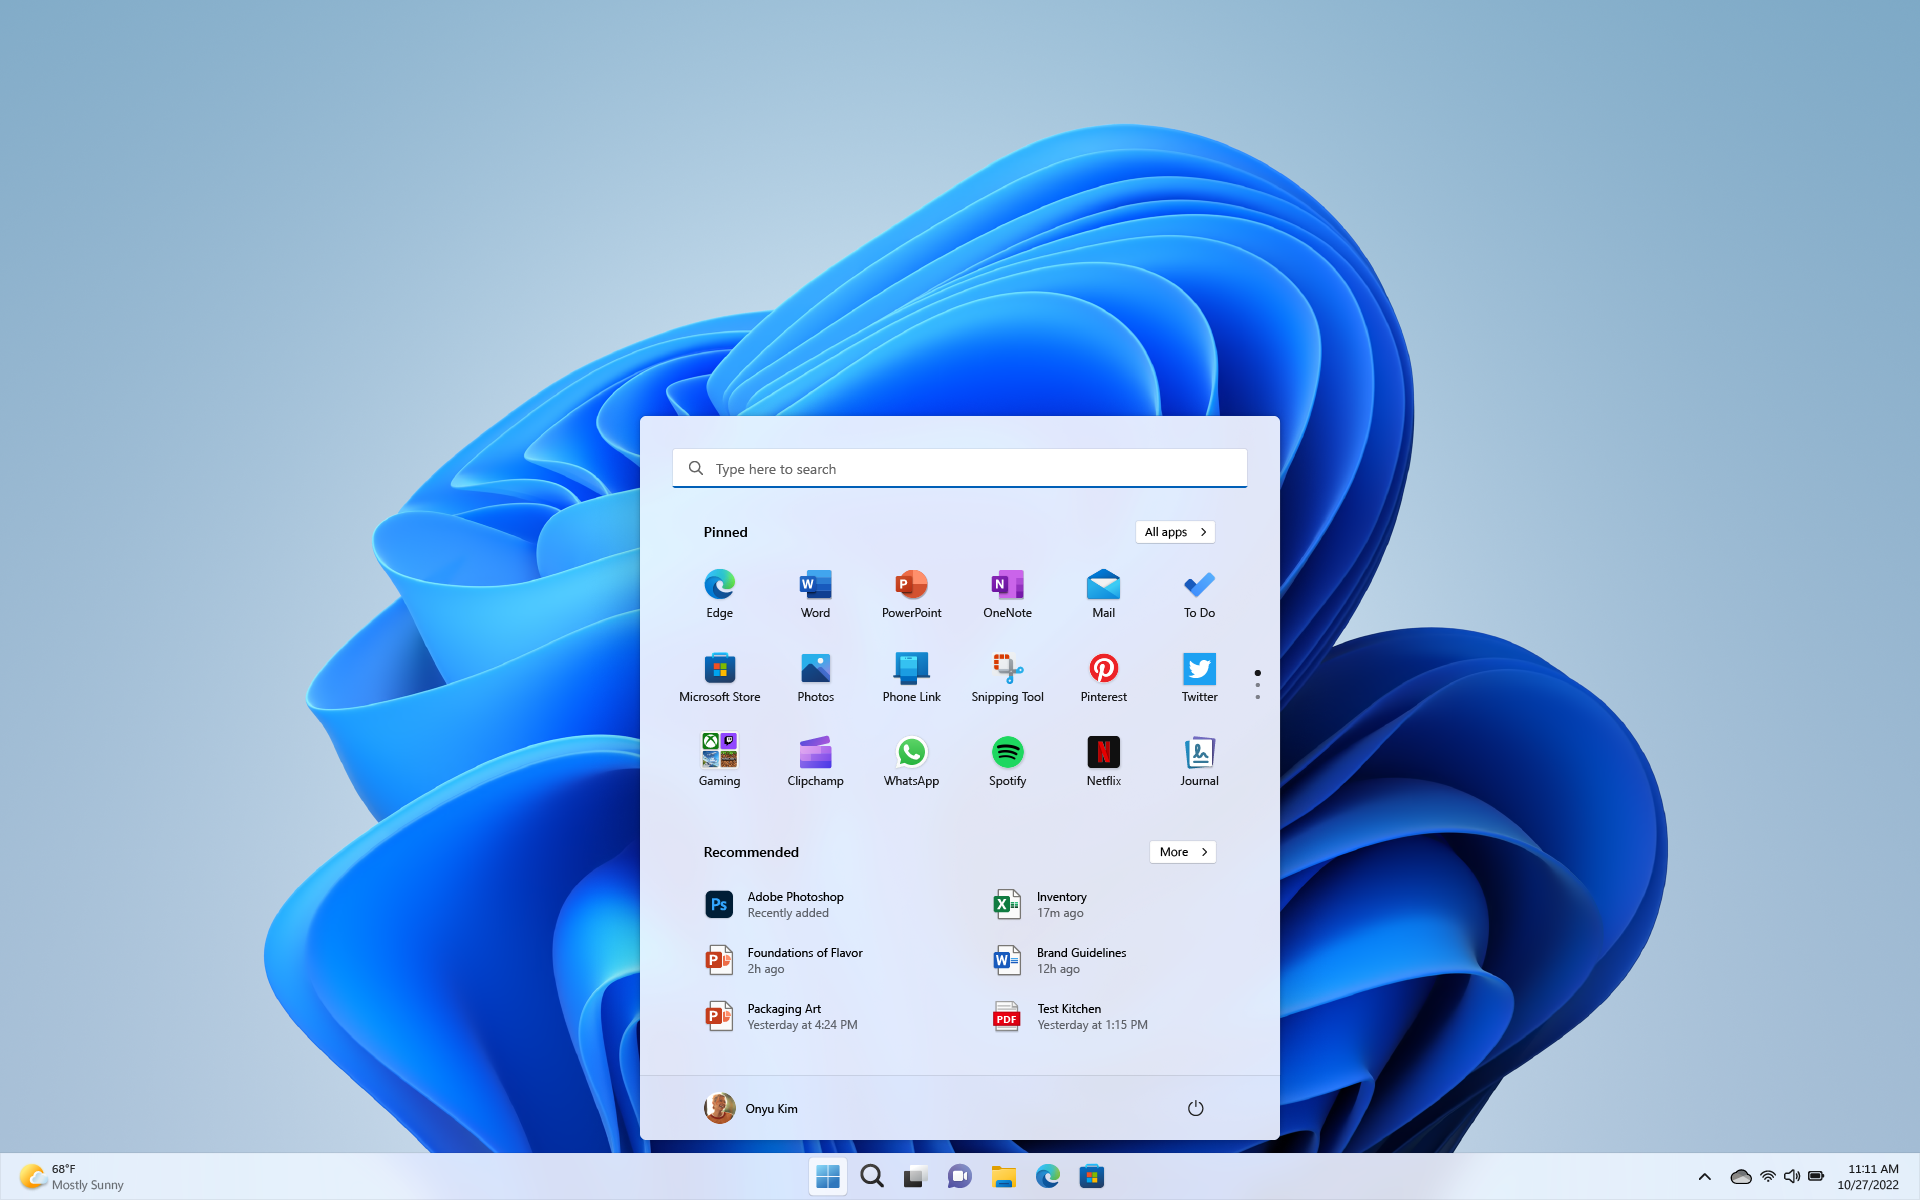Screen dimensions: 1920x1200
Task: Launch Microsoft Word
Action: (814, 593)
